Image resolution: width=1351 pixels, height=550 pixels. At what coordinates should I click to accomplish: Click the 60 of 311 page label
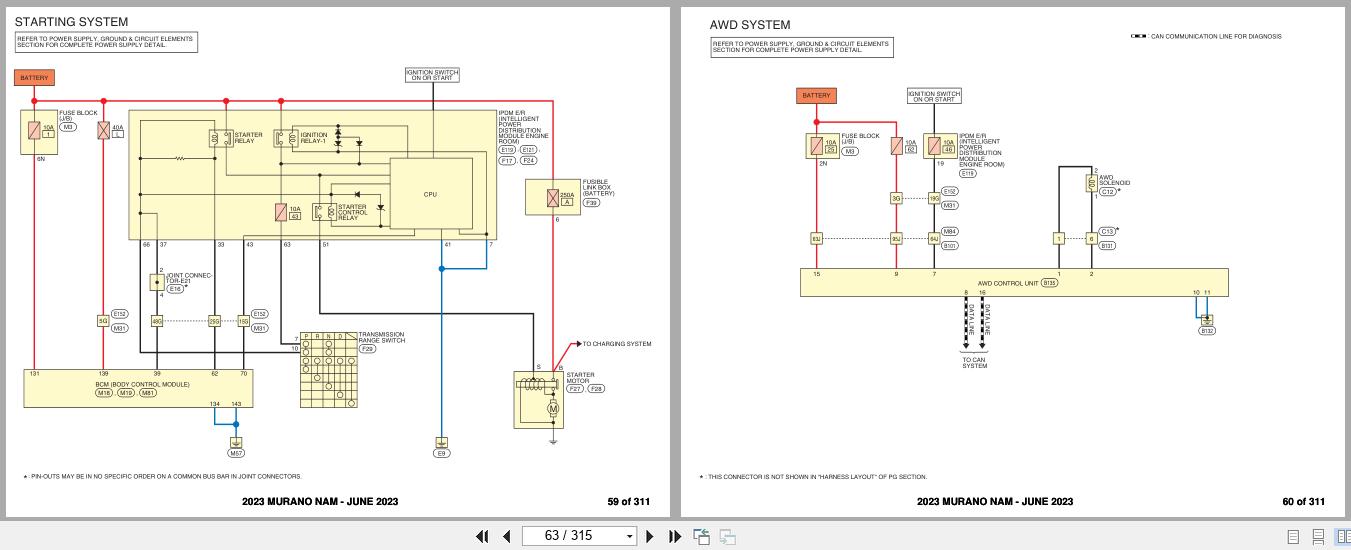(x=1303, y=501)
